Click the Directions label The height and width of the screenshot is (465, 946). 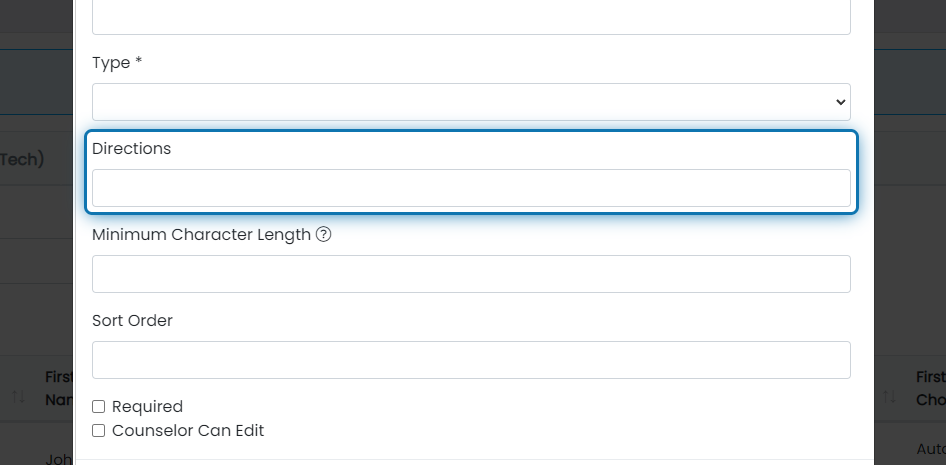coord(132,148)
